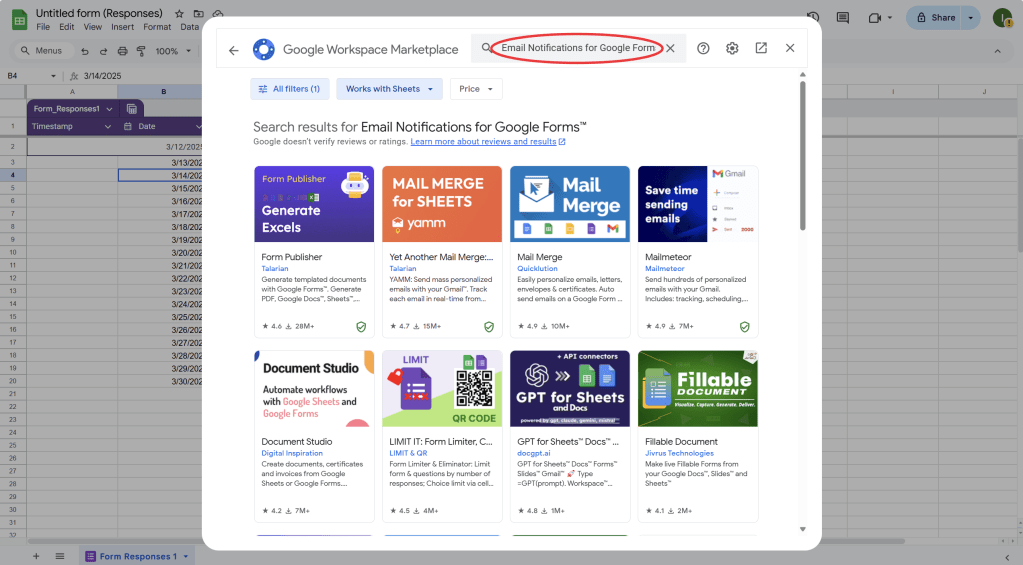Click in the Marketplace search field
This screenshot has width=1023, height=565.
pos(578,48)
